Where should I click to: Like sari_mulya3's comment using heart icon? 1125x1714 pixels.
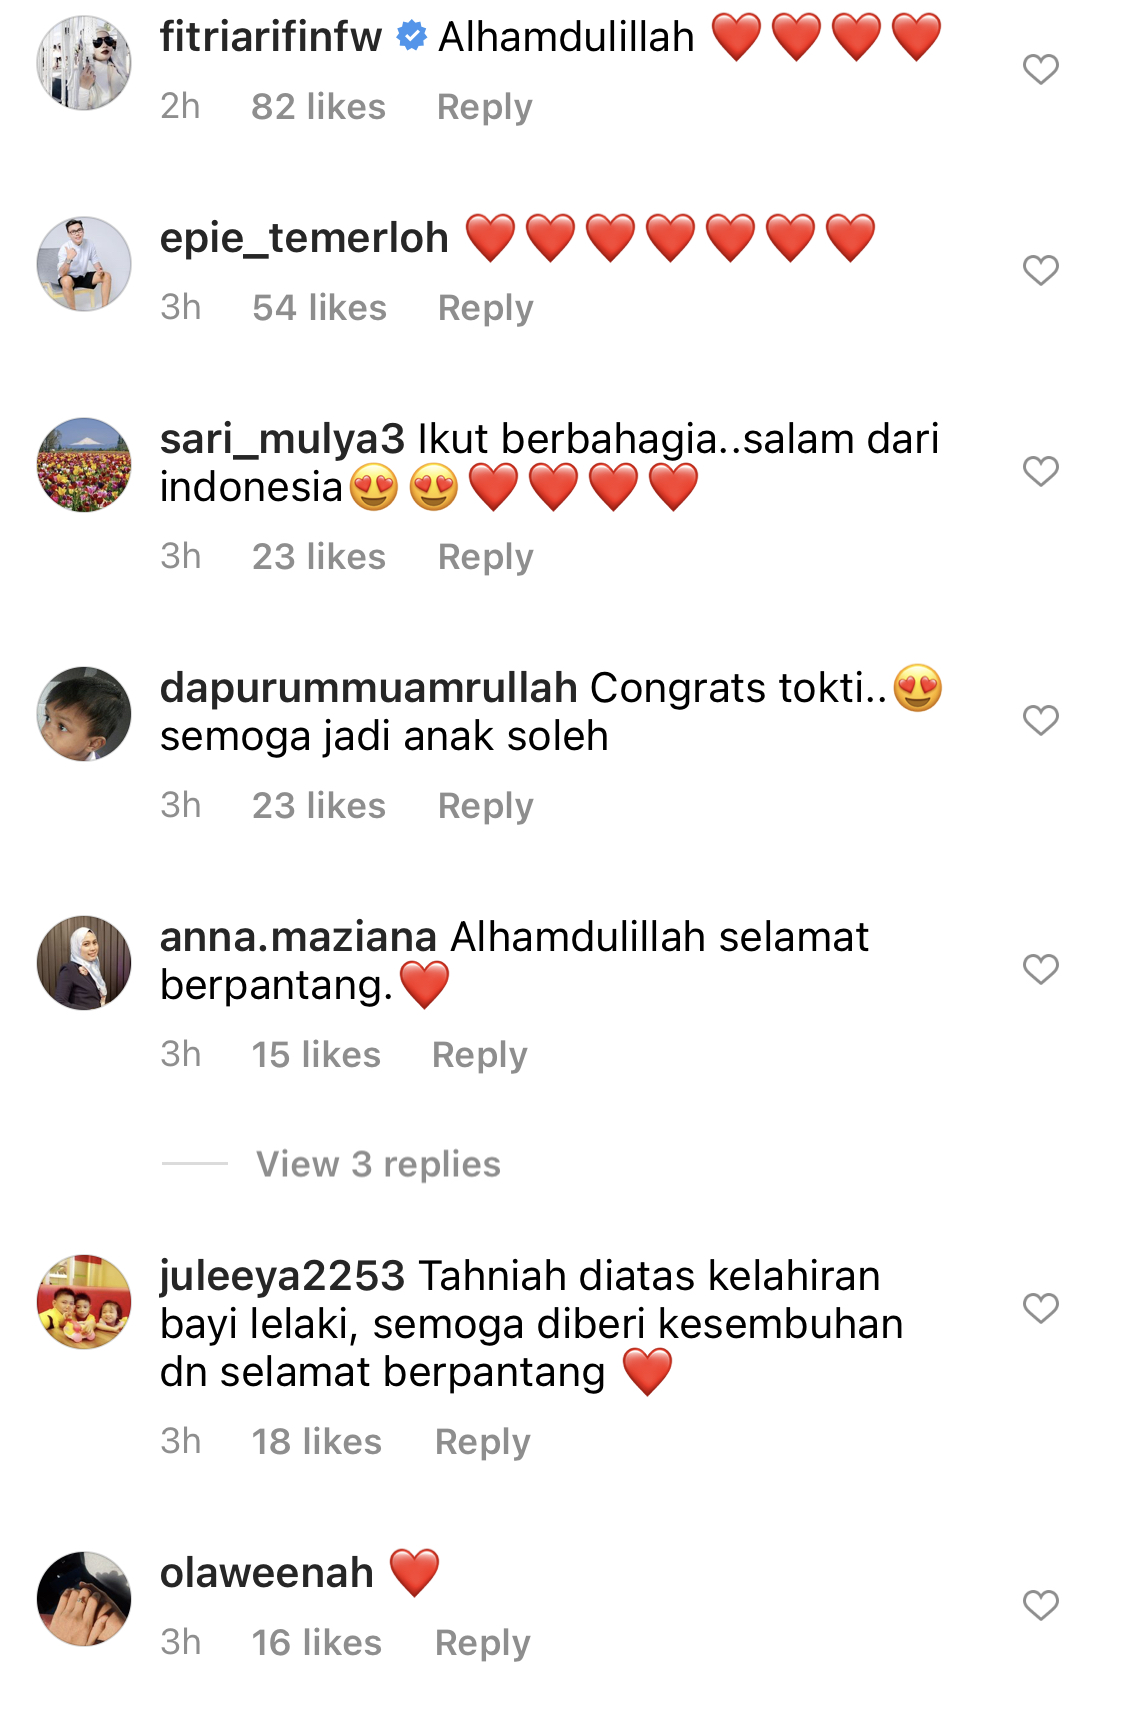click(x=1041, y=471)
